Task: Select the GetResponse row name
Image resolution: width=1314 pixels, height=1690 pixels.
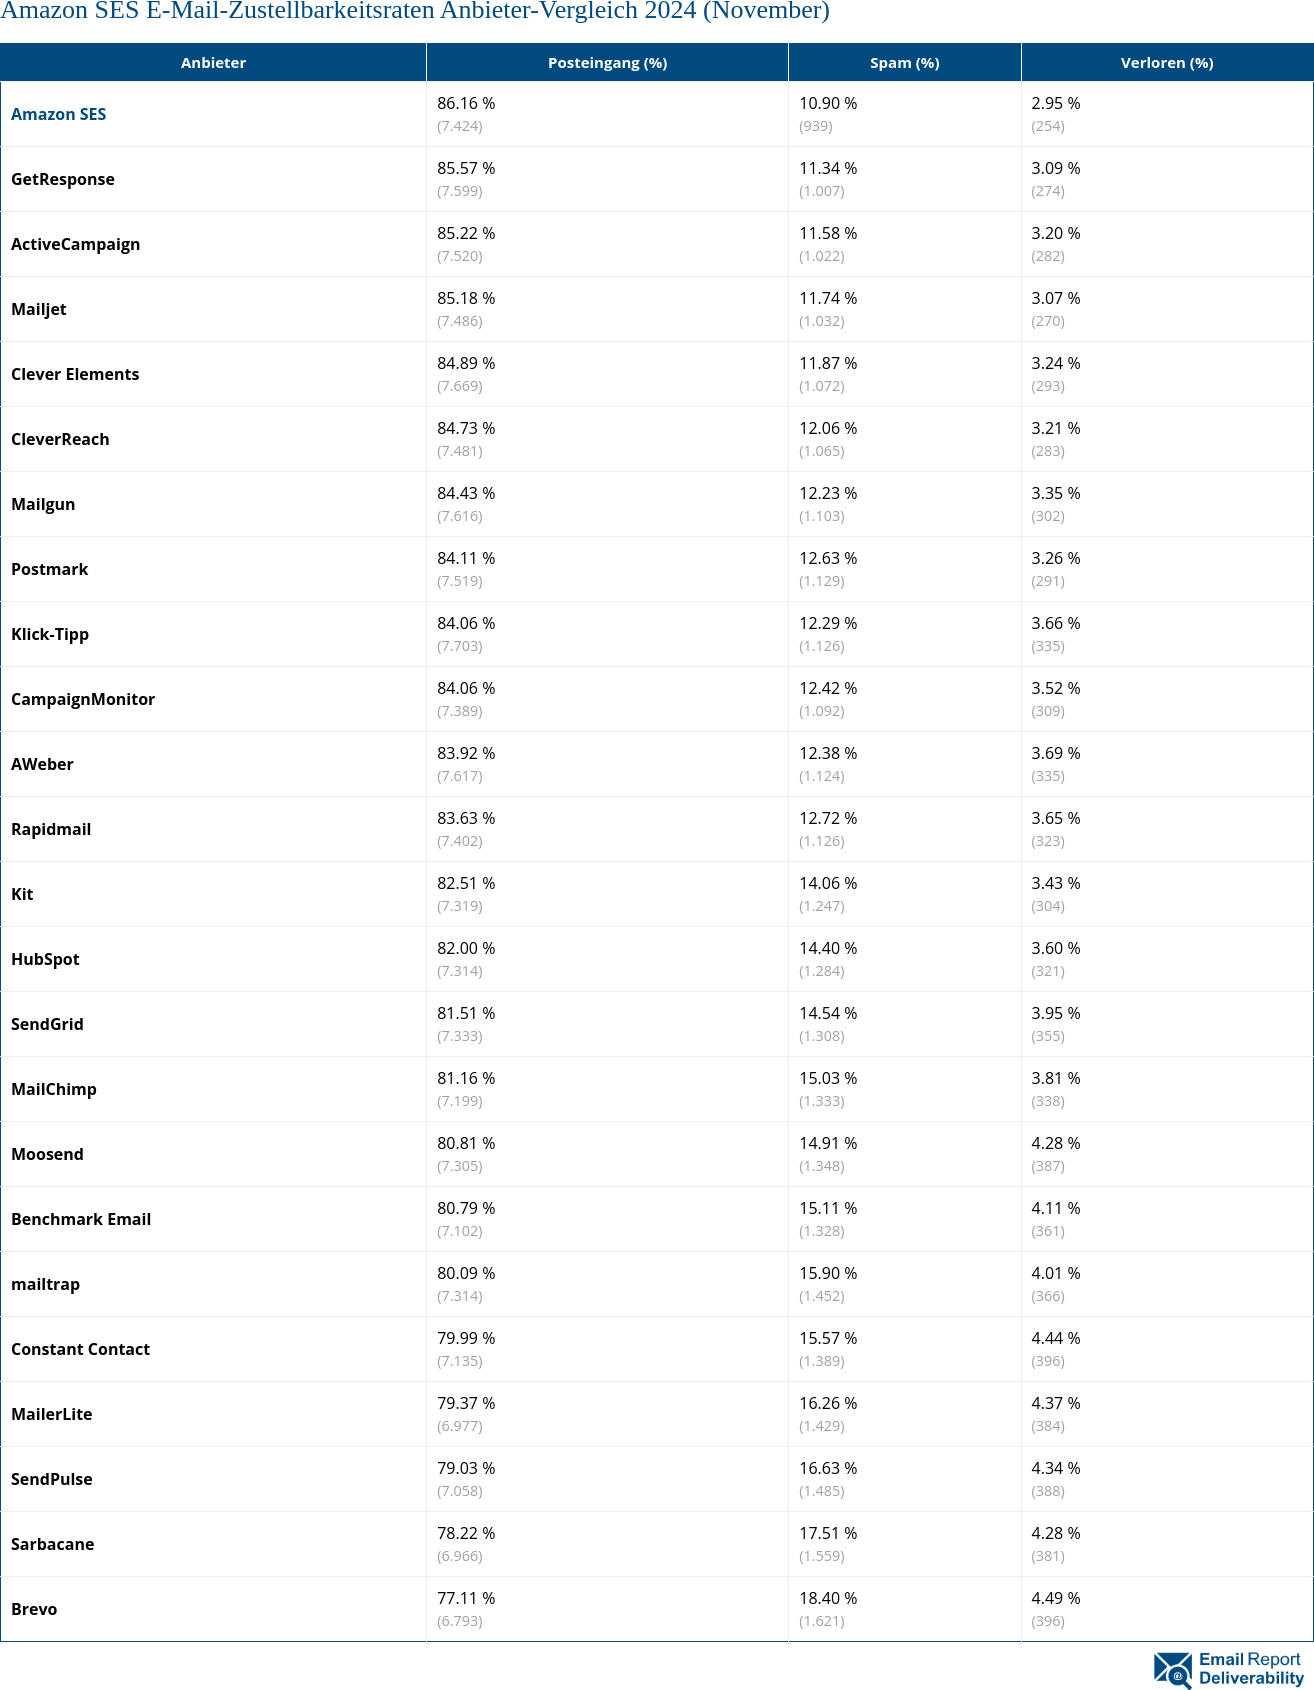Action: click(63, 179)
